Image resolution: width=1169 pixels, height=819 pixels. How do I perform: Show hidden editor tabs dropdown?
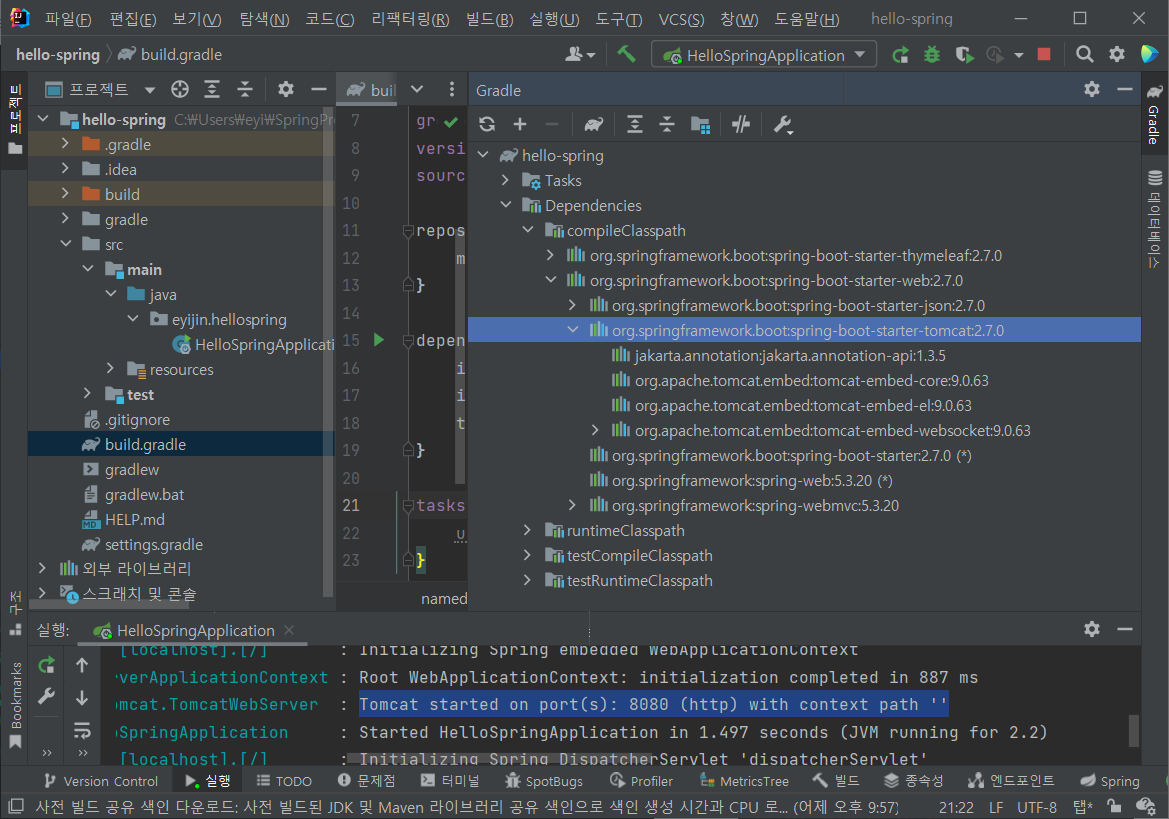417,89
